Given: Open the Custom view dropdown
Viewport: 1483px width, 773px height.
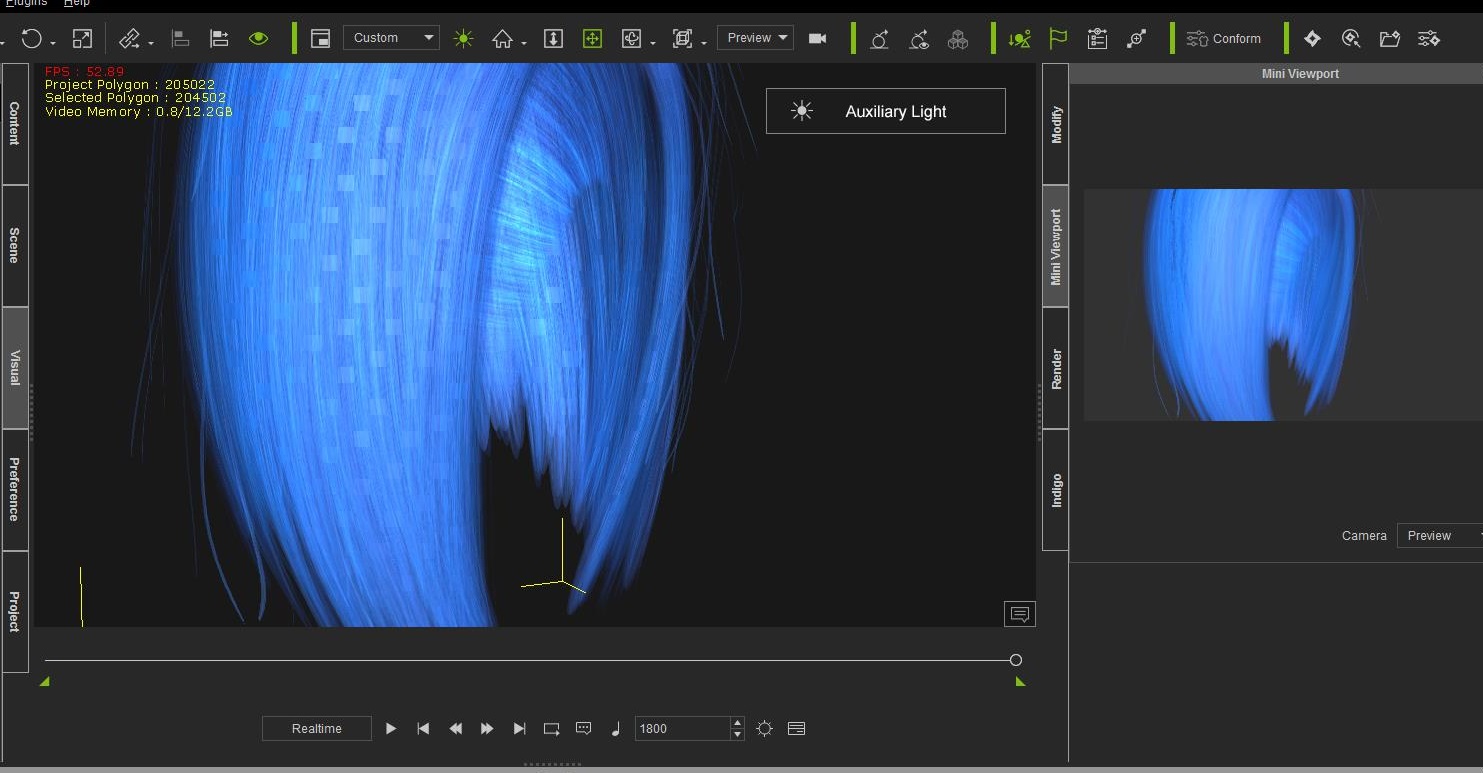Looking at the screenshot, I should click(391, 38).
